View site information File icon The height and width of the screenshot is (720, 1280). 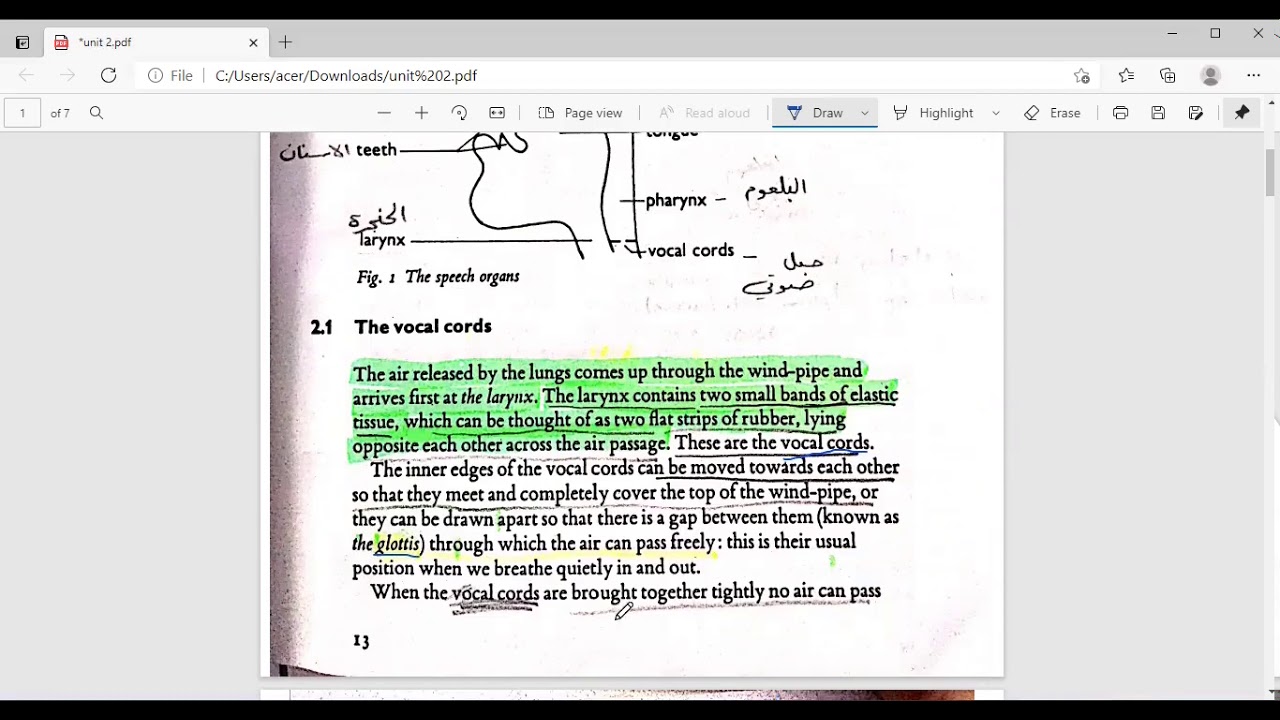pyautogui.click(x=171, y=75)
